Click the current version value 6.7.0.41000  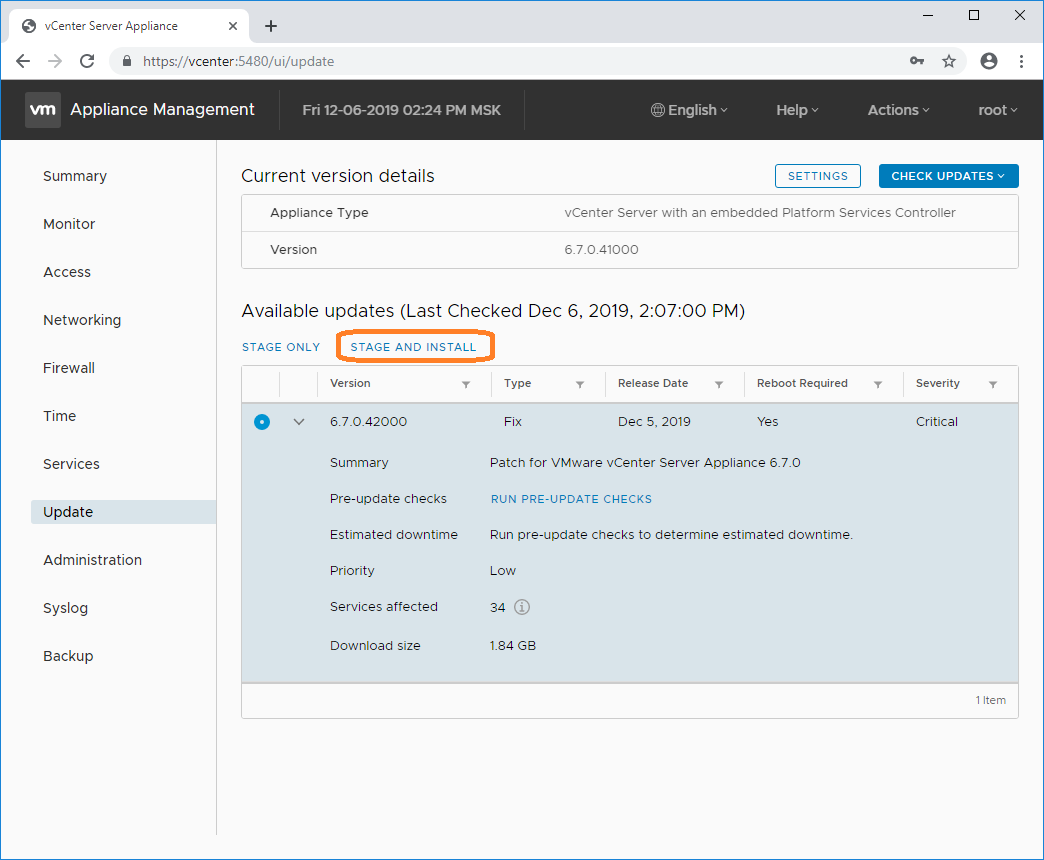[x=601, y=250]
